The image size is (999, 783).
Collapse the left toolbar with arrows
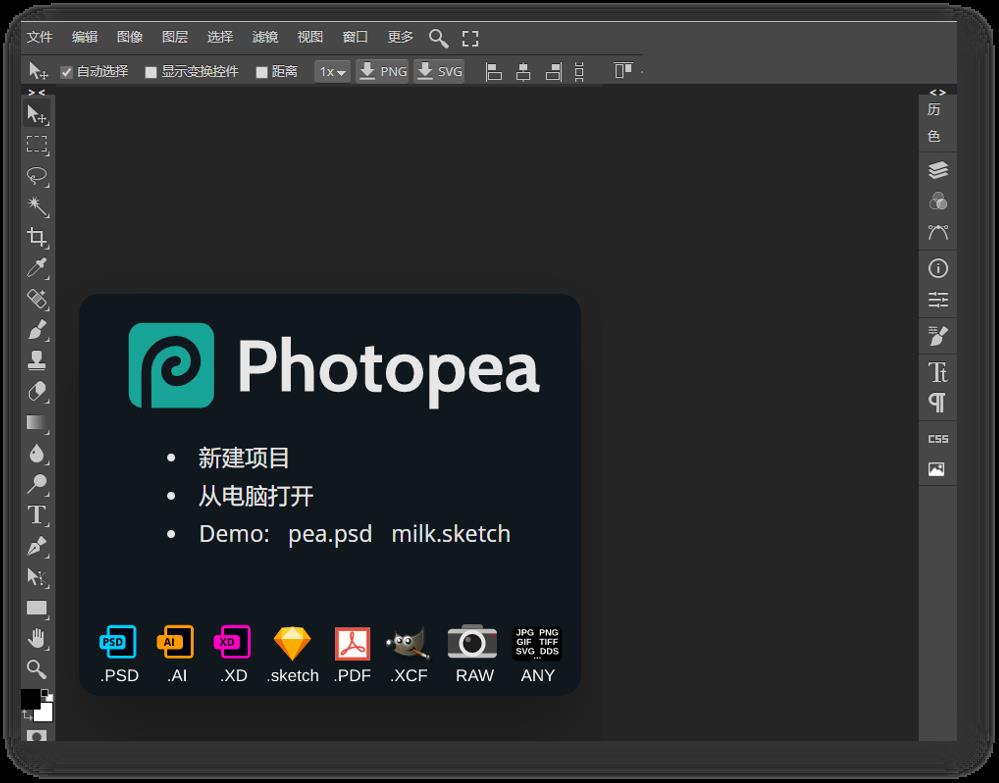37,92
